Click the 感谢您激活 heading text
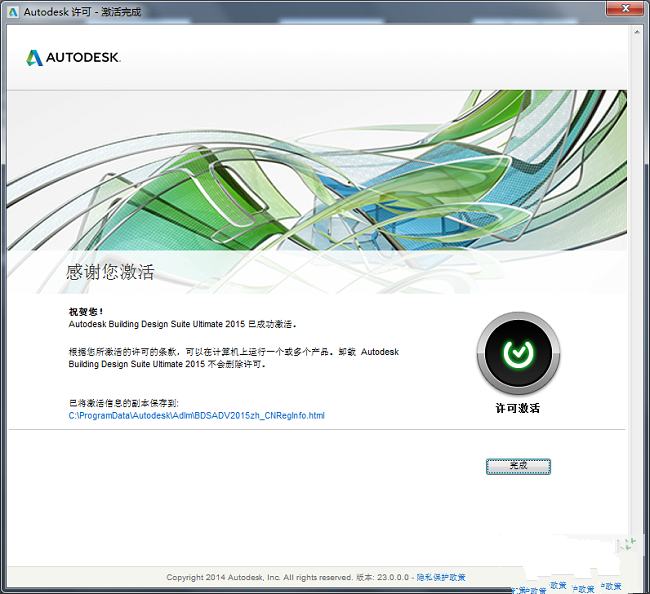This screenshot has height=594, width=650. [x=110, y=272]
